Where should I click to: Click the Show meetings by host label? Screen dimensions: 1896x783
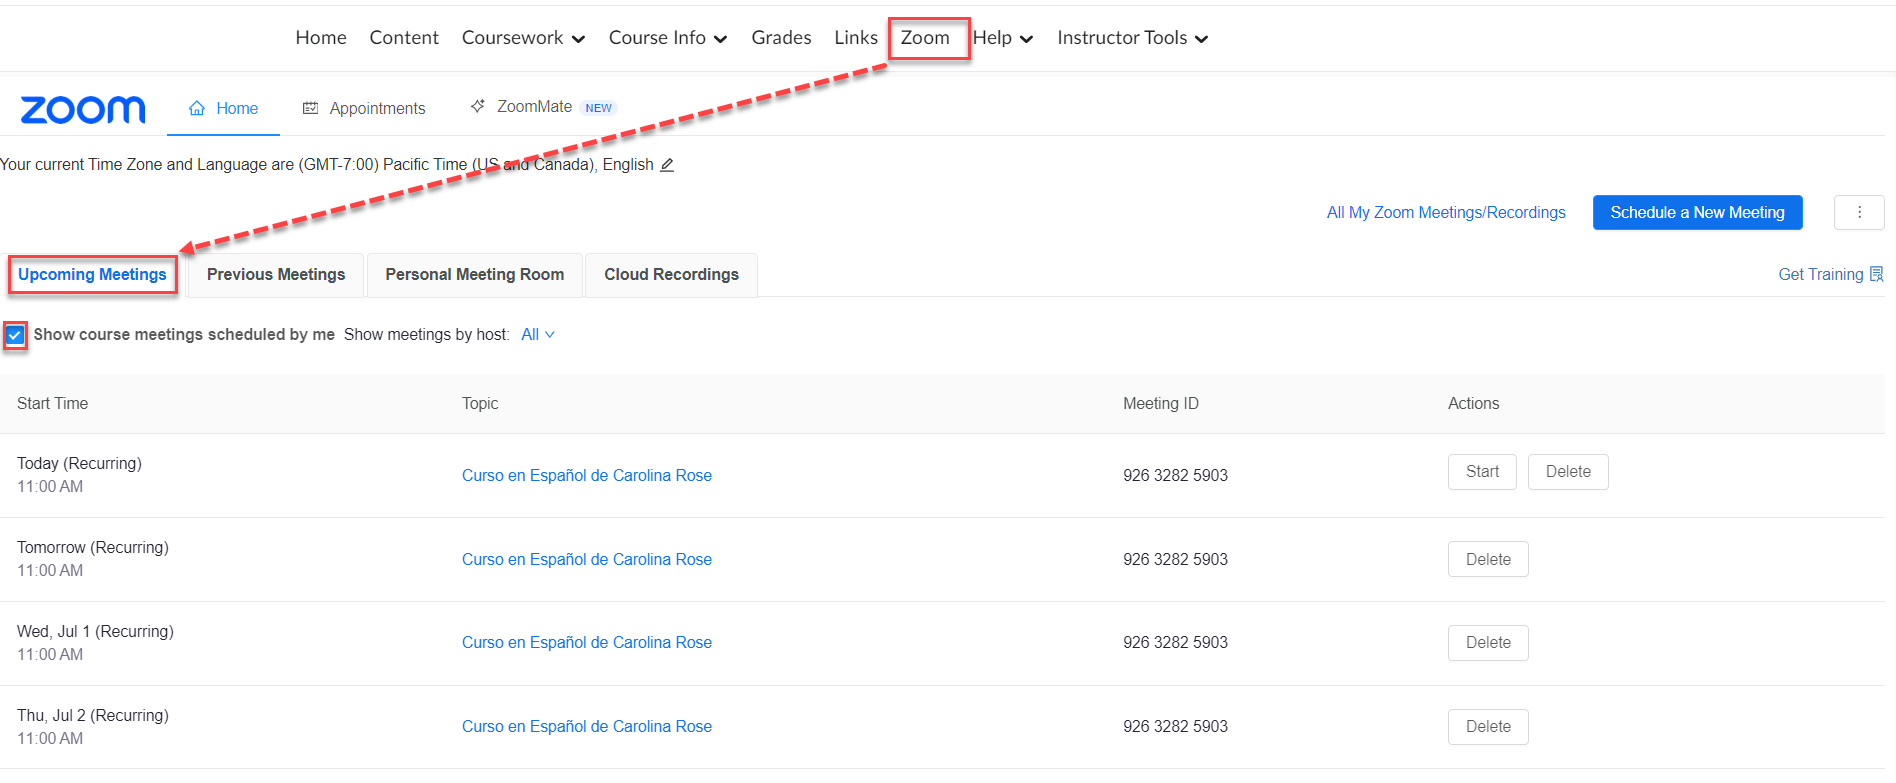[x=427, y=335]
